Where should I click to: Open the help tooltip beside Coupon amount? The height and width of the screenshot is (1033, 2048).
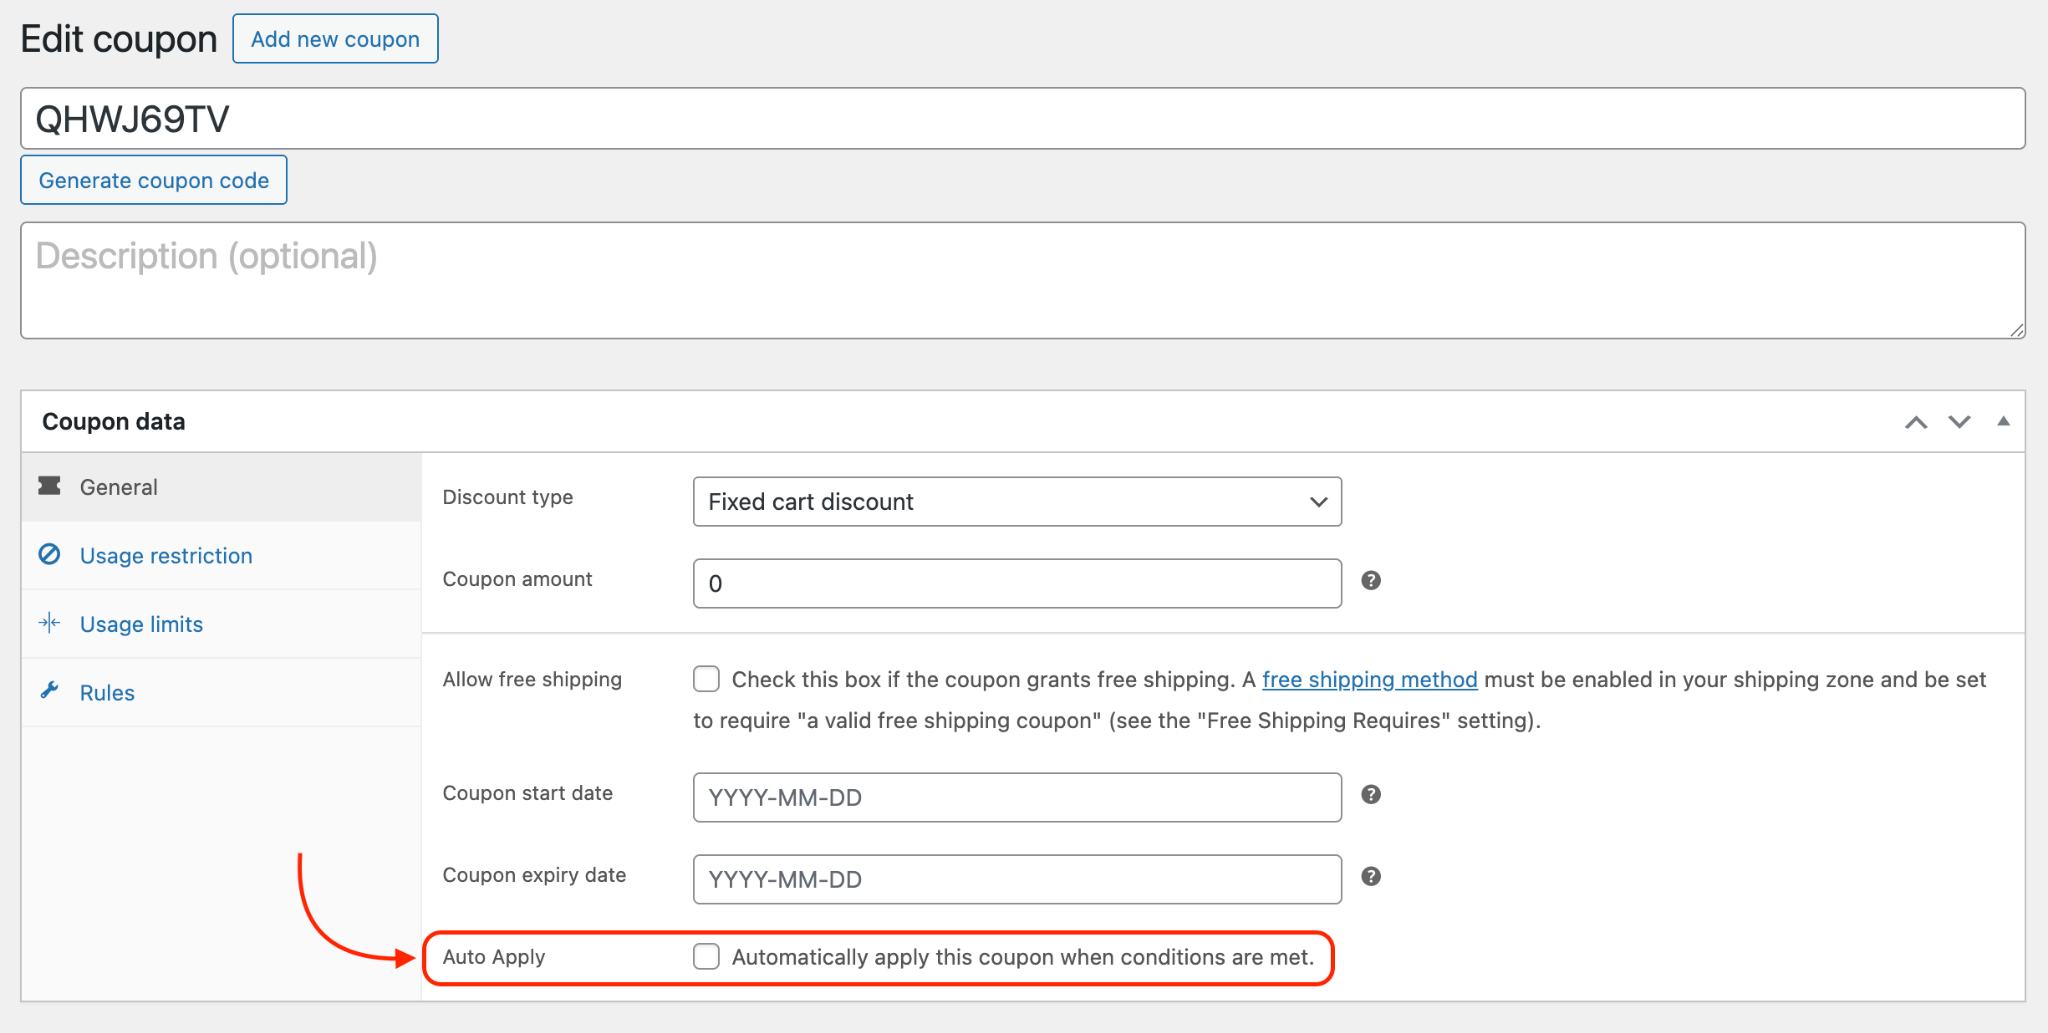click(1371, 580)
